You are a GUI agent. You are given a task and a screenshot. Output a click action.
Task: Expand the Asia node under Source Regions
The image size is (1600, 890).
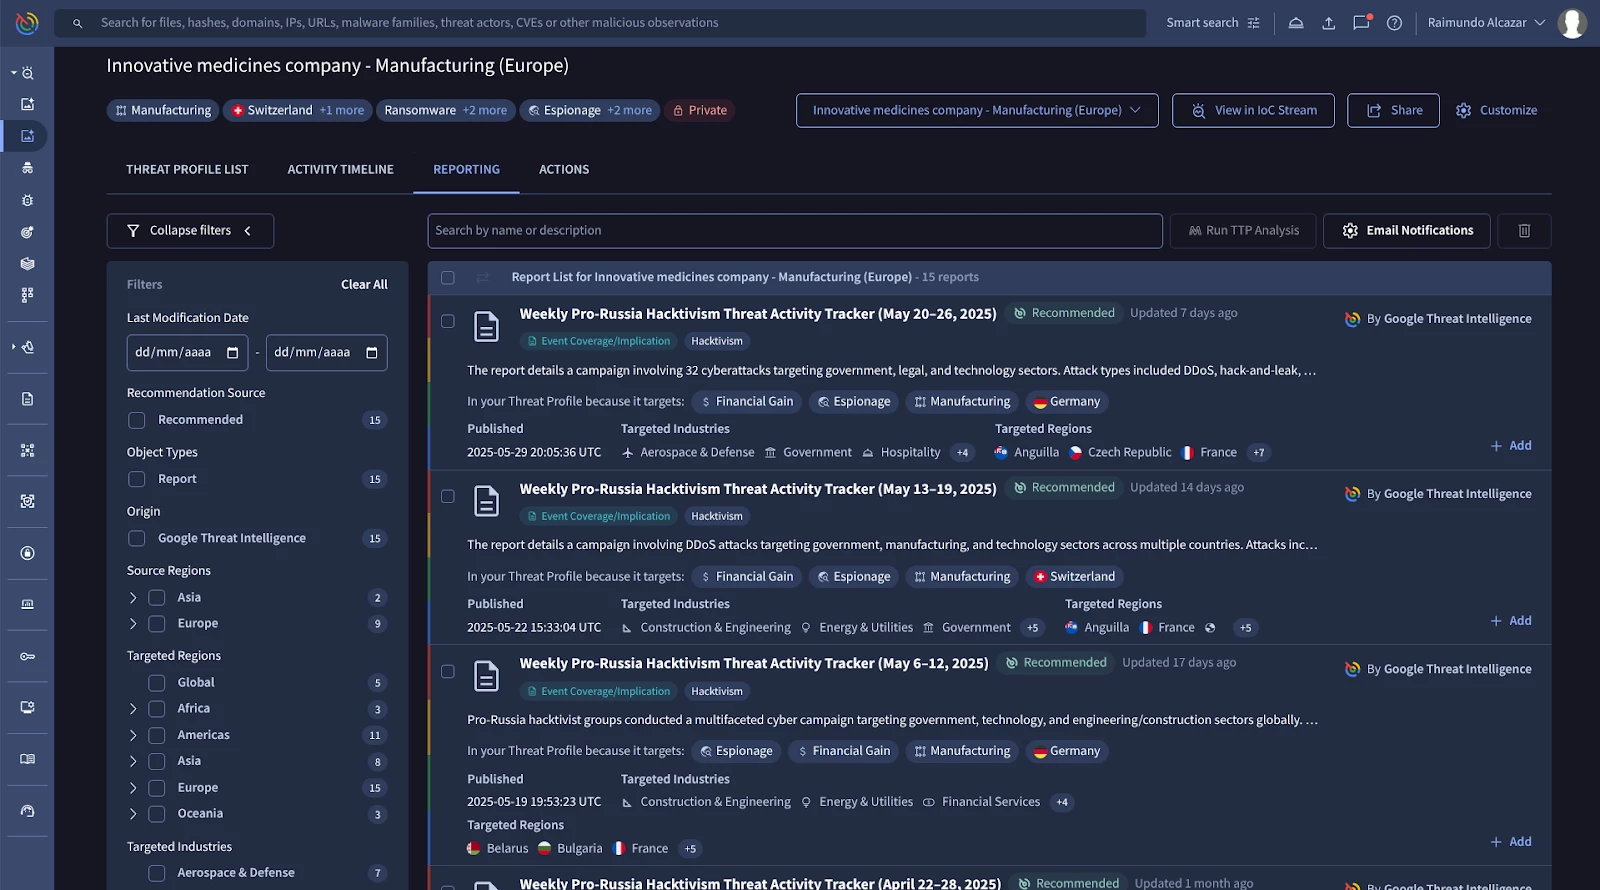pos(133,598)
